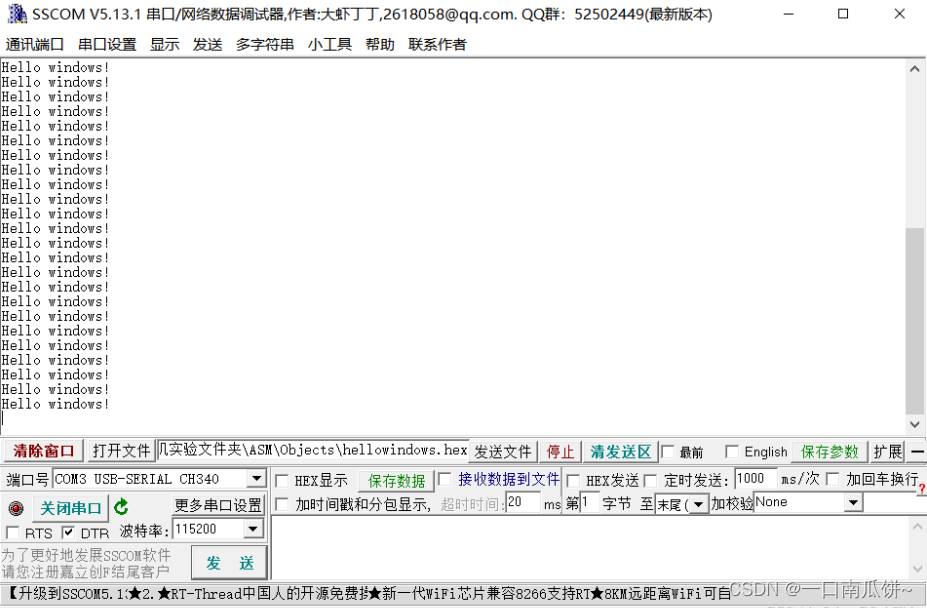This screenshot has height=608, width=927.
Task: Enable the HEX显示 checkbox
Action: [283, 479]
